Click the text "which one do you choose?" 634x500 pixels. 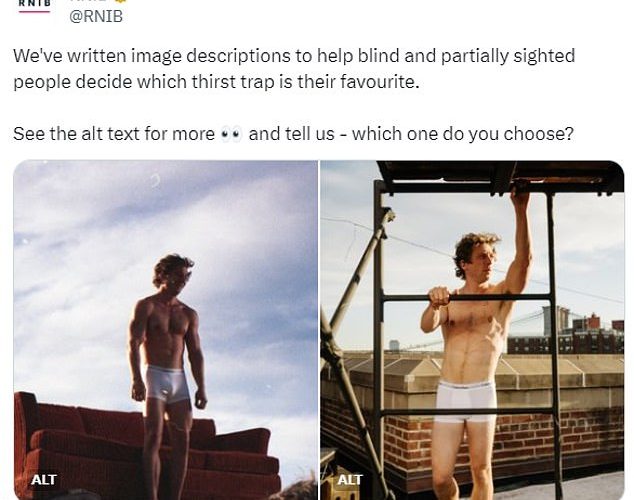click(x=463, y=134)
